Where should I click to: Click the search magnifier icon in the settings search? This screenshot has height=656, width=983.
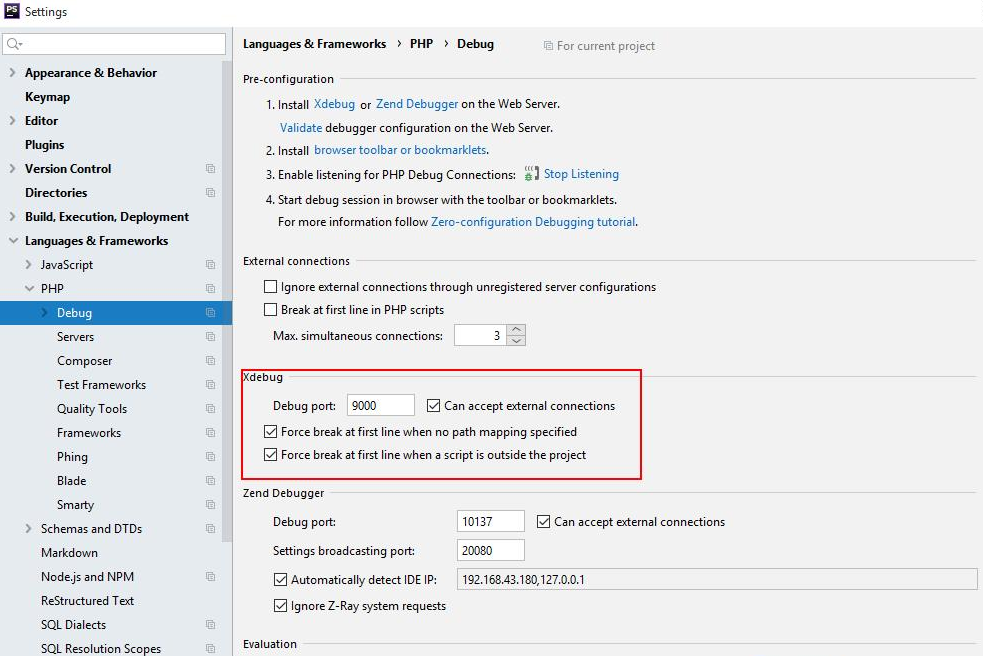coord(14,44)
